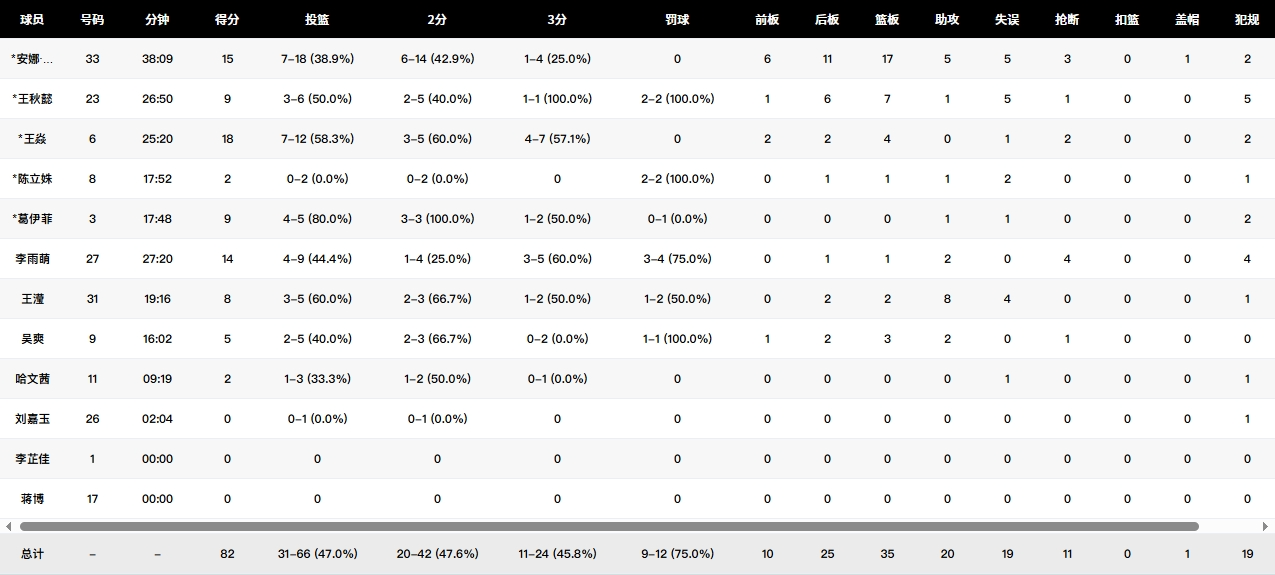
Task: Select the 3分 column header
Action: [557, 19]
